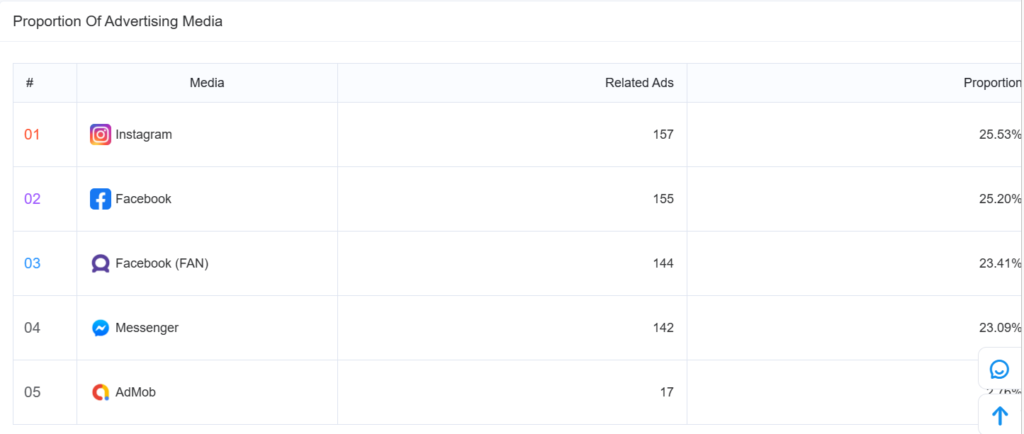Click AdMob's related ads count 17
This screenshot has width=1024, height=434.
[x=667, y=392]
